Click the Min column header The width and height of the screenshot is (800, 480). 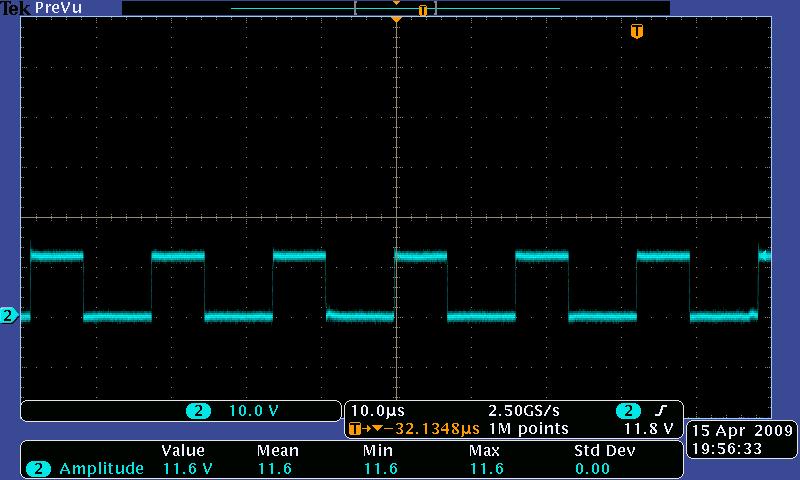pos(378,451)
